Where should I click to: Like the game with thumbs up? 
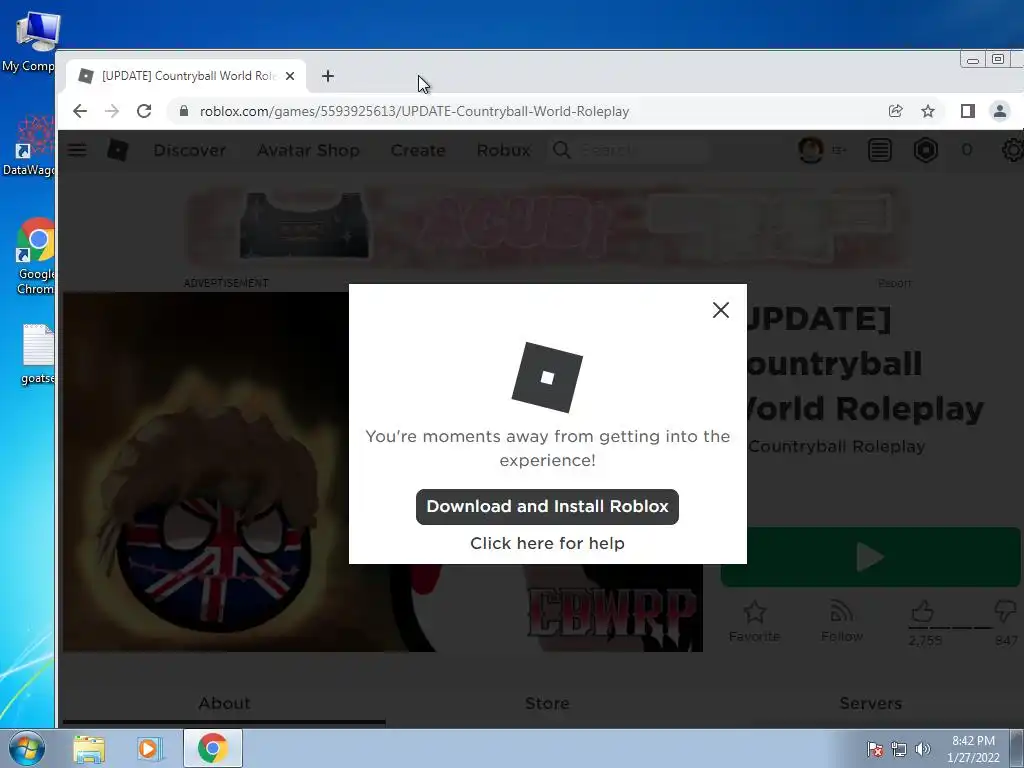pyautogui.click(x=923, y=613)
